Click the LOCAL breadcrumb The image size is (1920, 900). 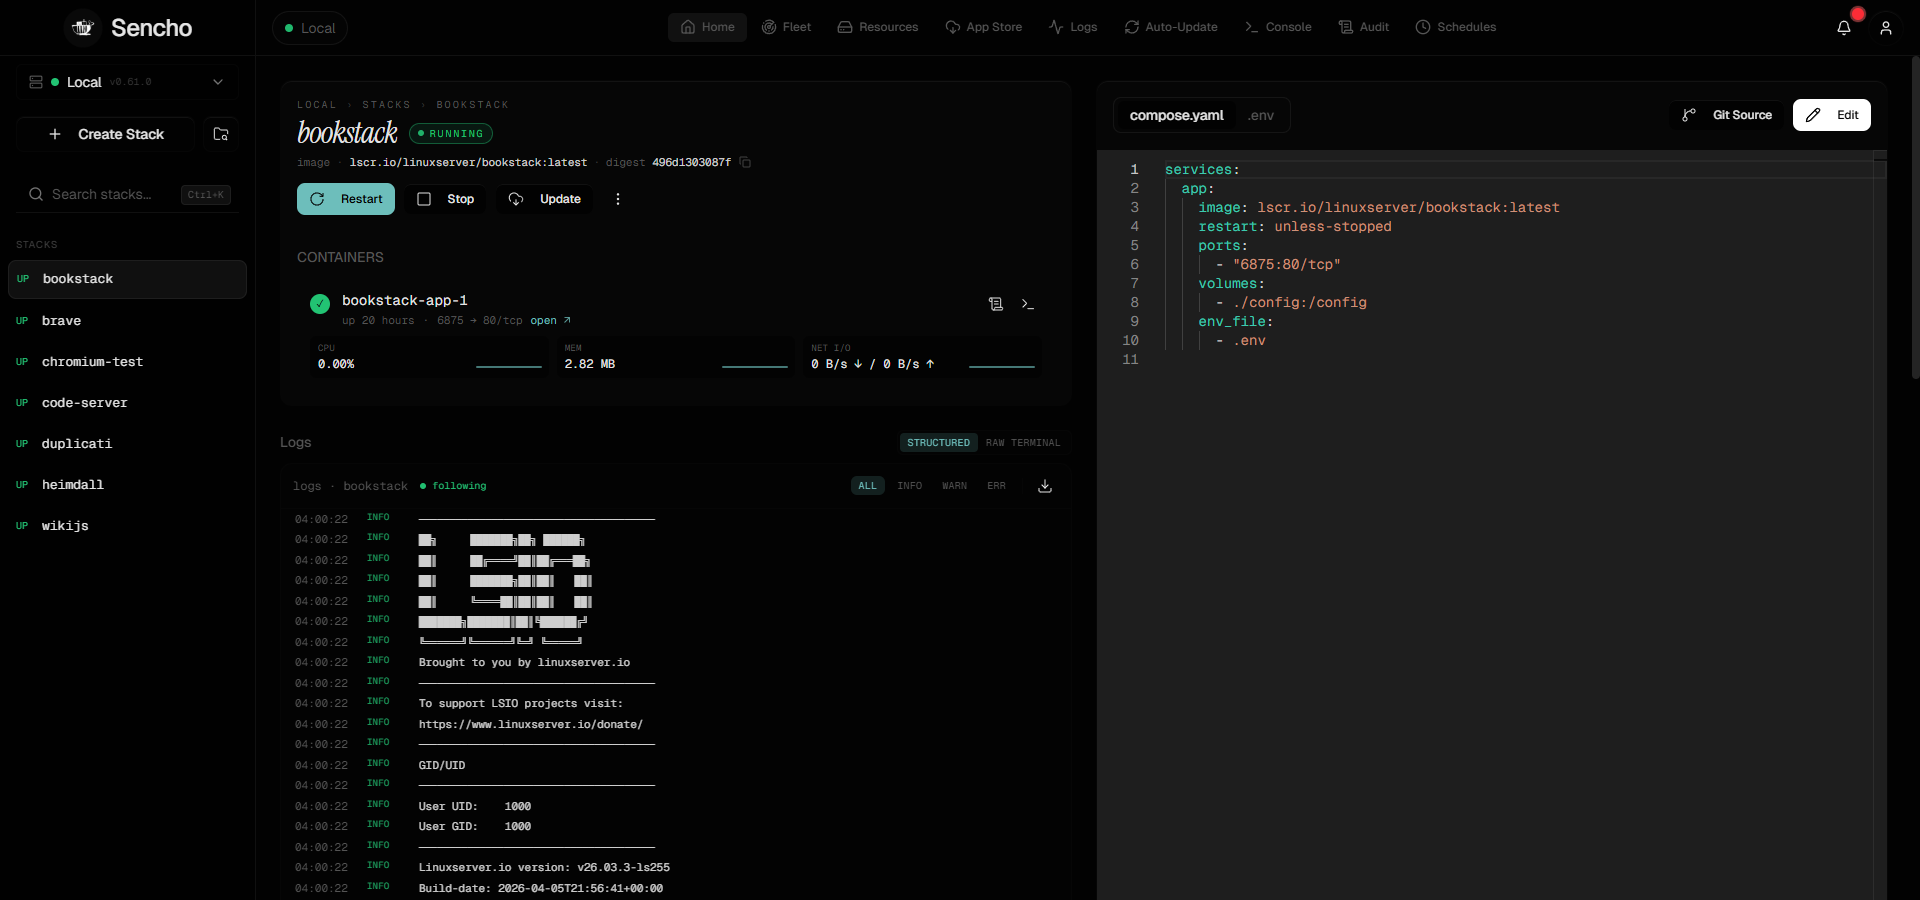(317, 105)
